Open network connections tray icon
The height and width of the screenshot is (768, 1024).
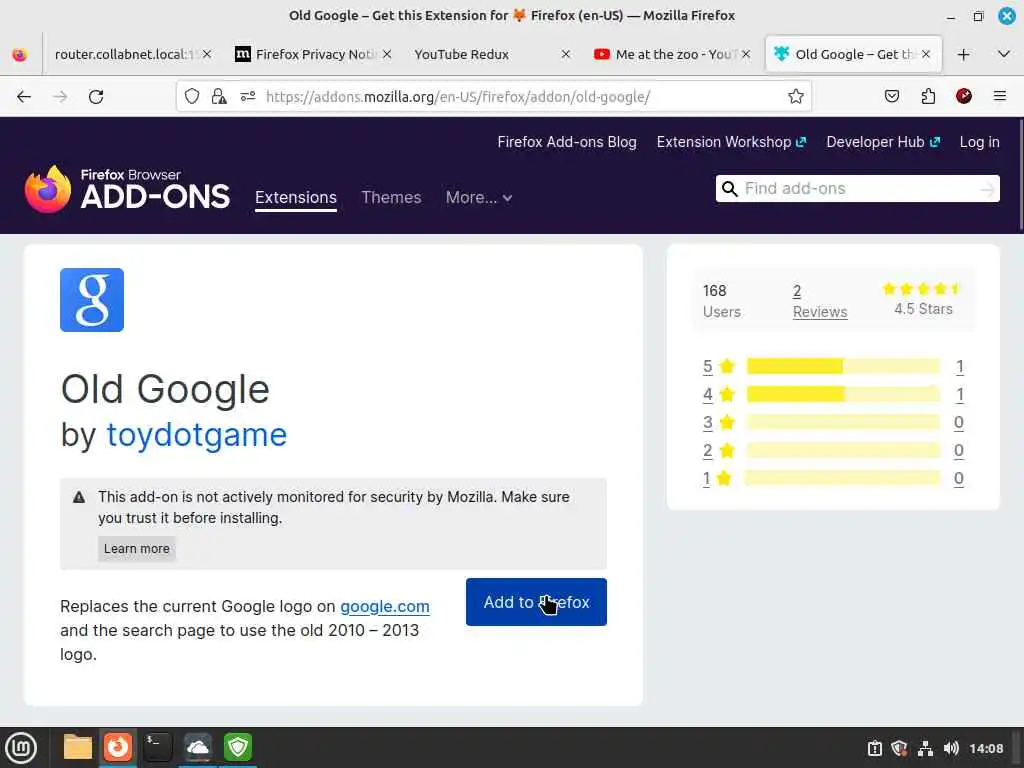click(925, 748)
